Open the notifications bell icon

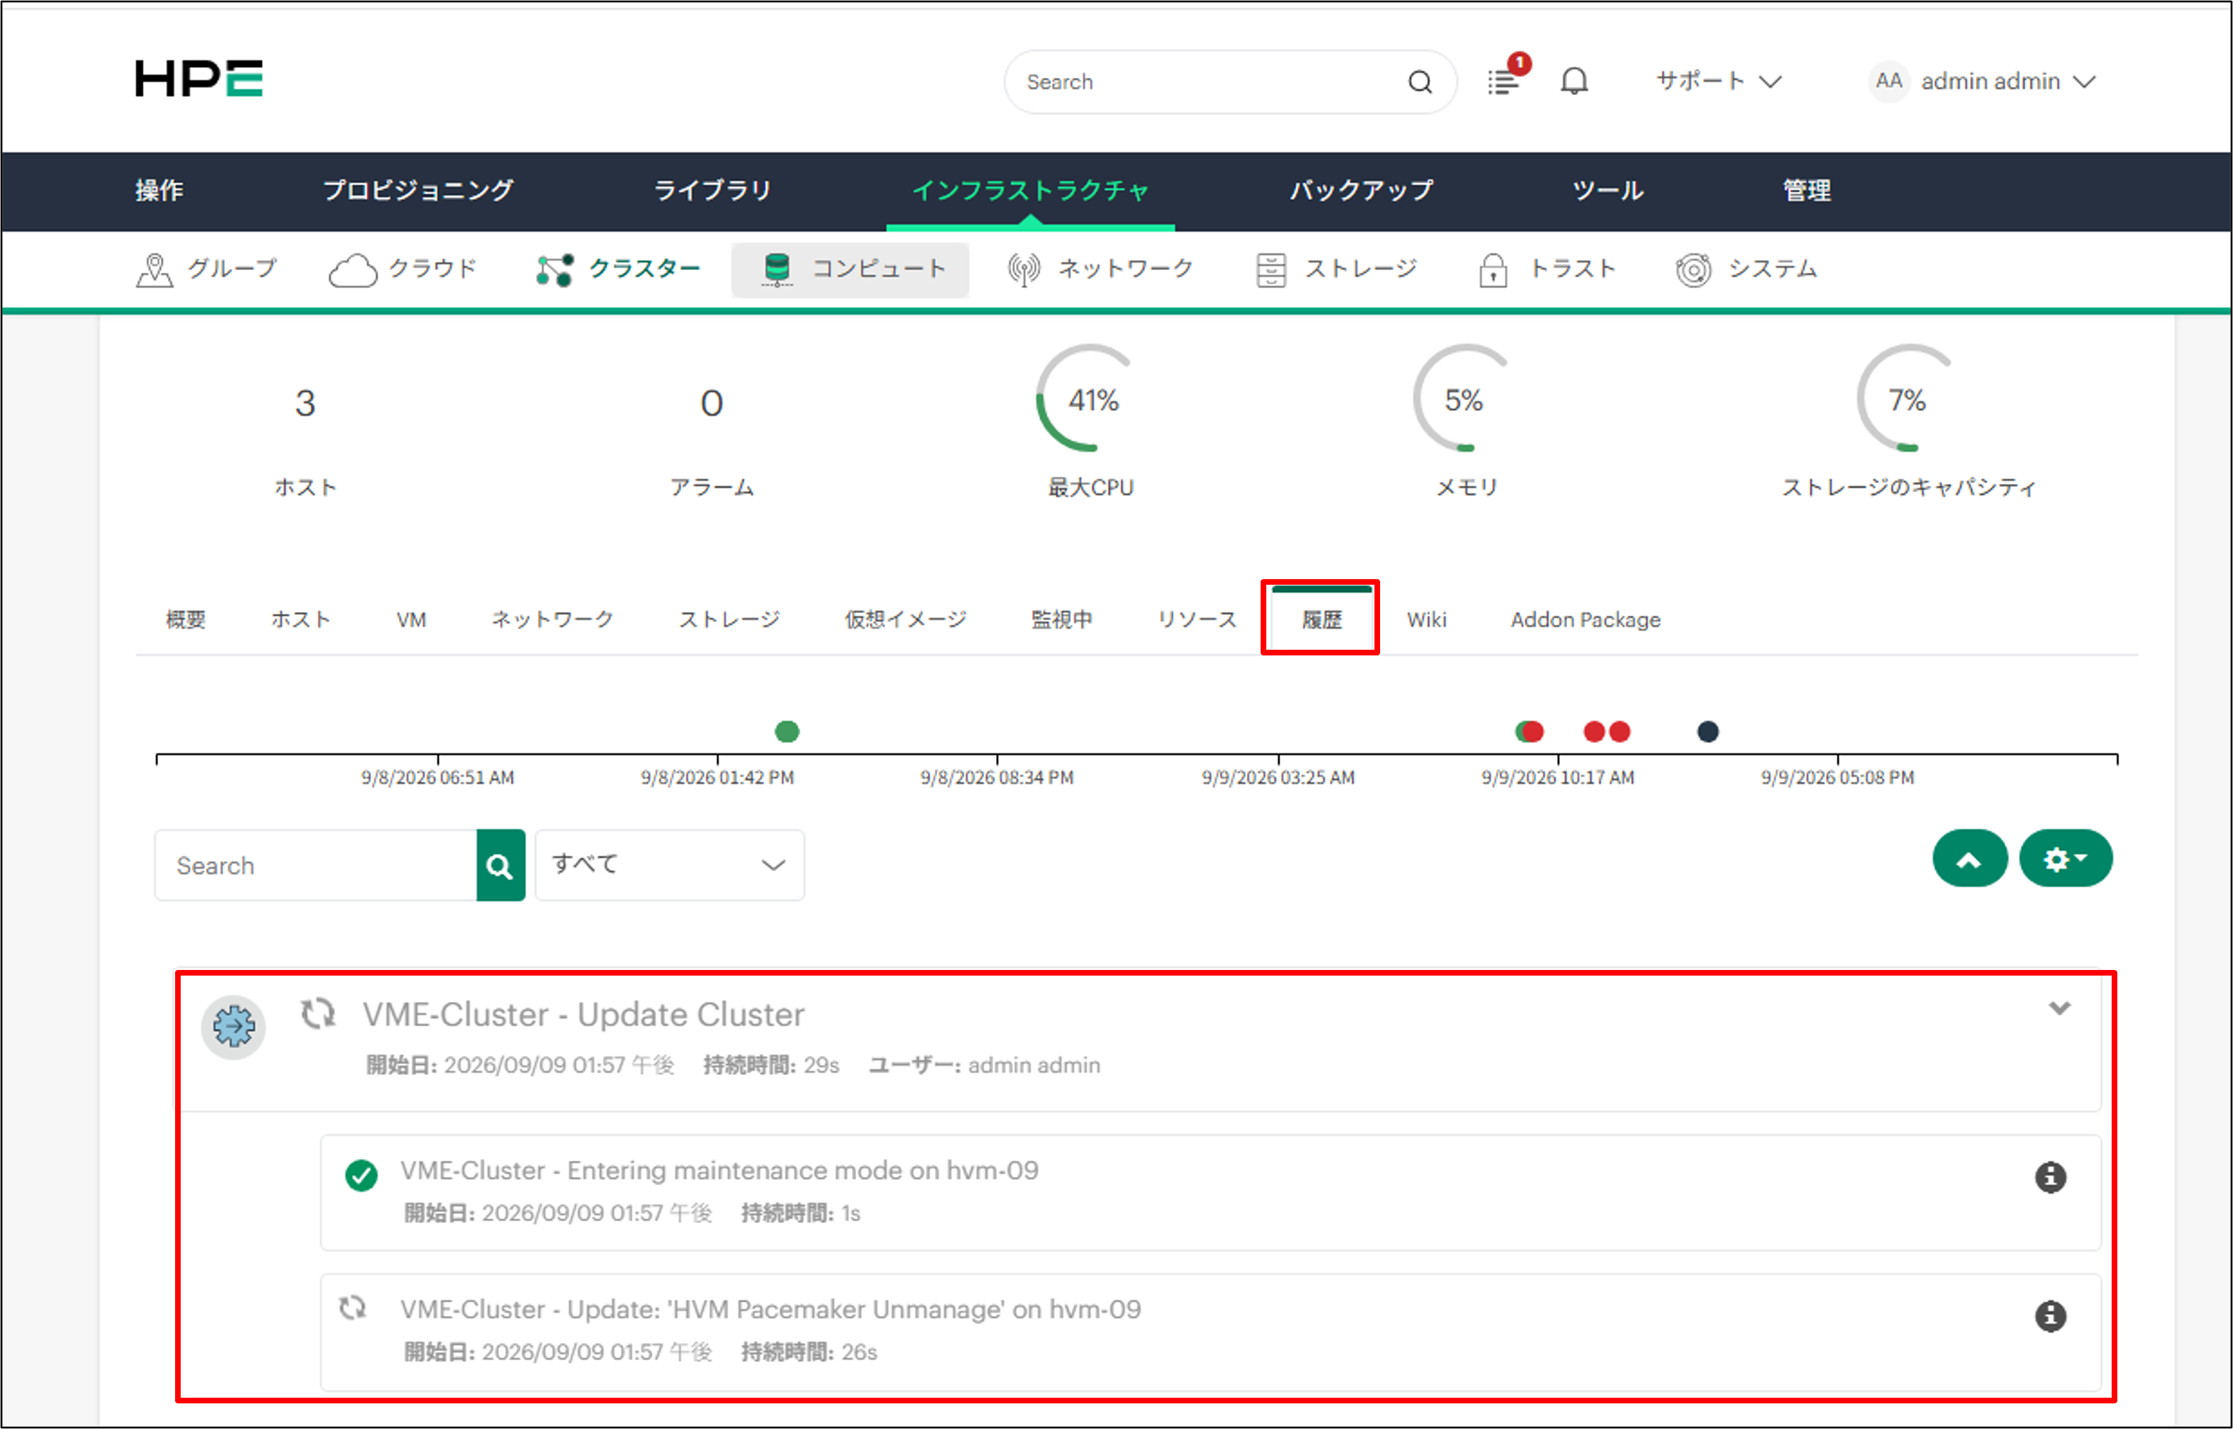1574,81
